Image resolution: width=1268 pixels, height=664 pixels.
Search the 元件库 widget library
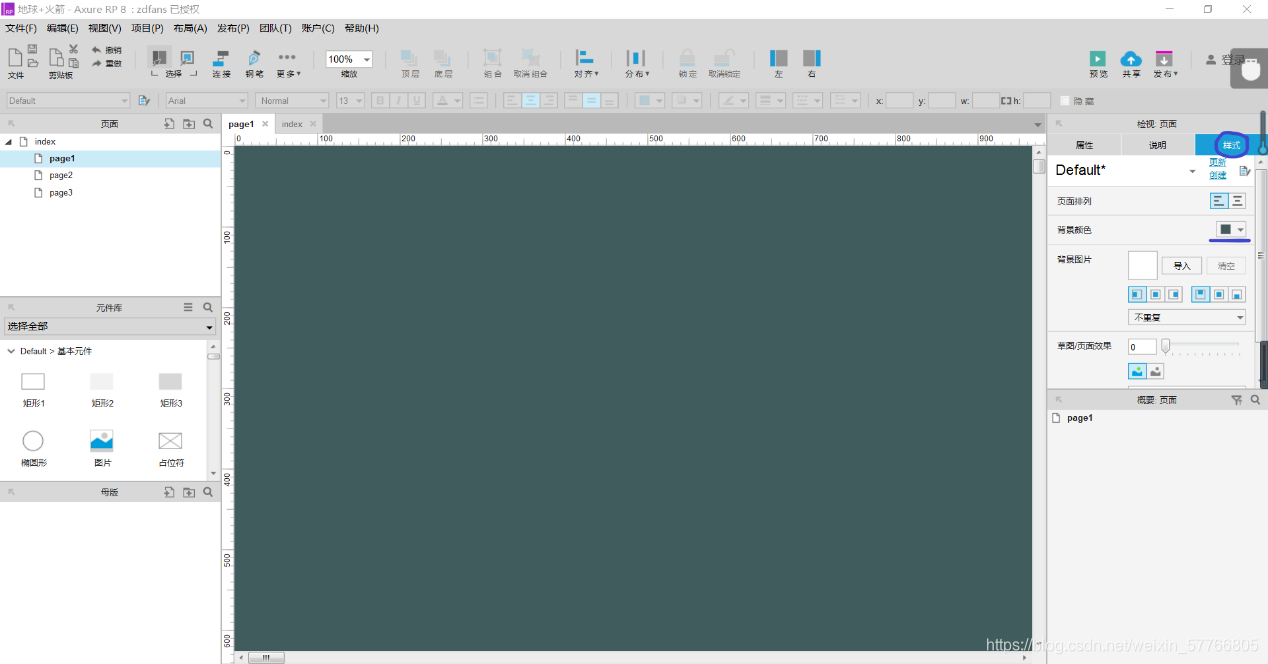click(x=208, y=307)
